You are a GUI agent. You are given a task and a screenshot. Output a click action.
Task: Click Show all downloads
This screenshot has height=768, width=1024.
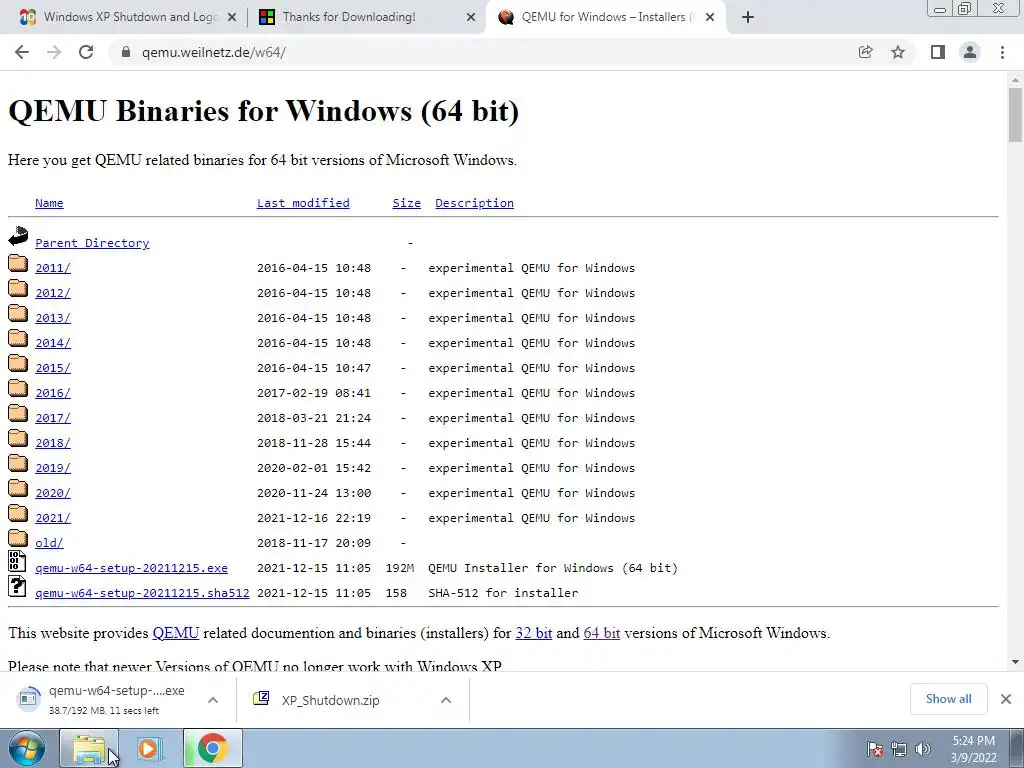pos(948,699)
